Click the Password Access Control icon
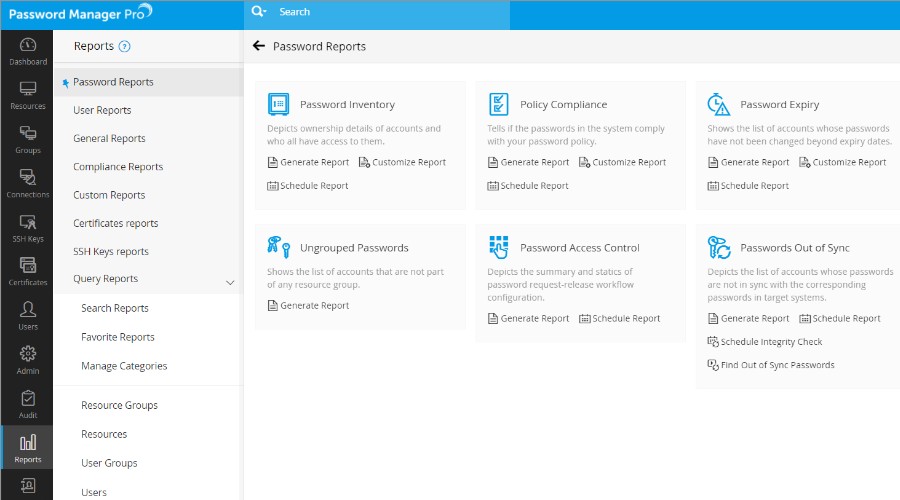The width and height of the screenshot is (900, 500). click(498, 247)
